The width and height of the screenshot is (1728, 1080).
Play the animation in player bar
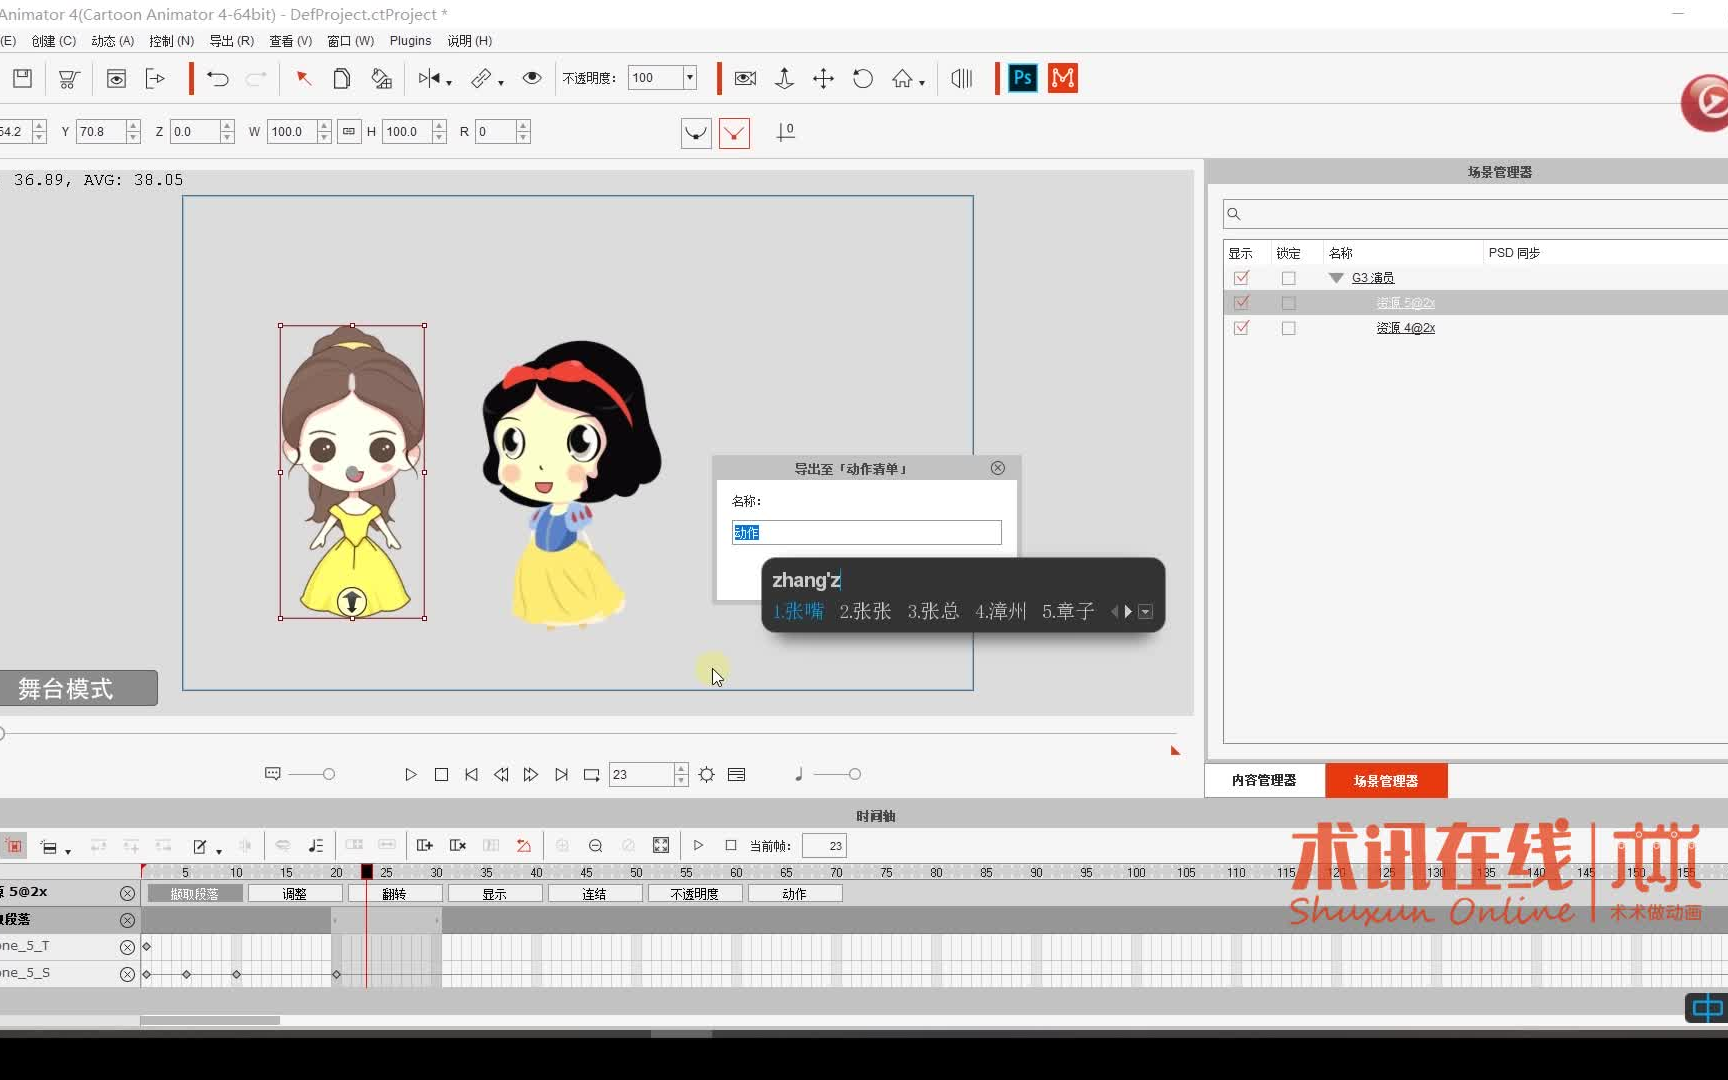pyautogui.click(x=410, y=775)
